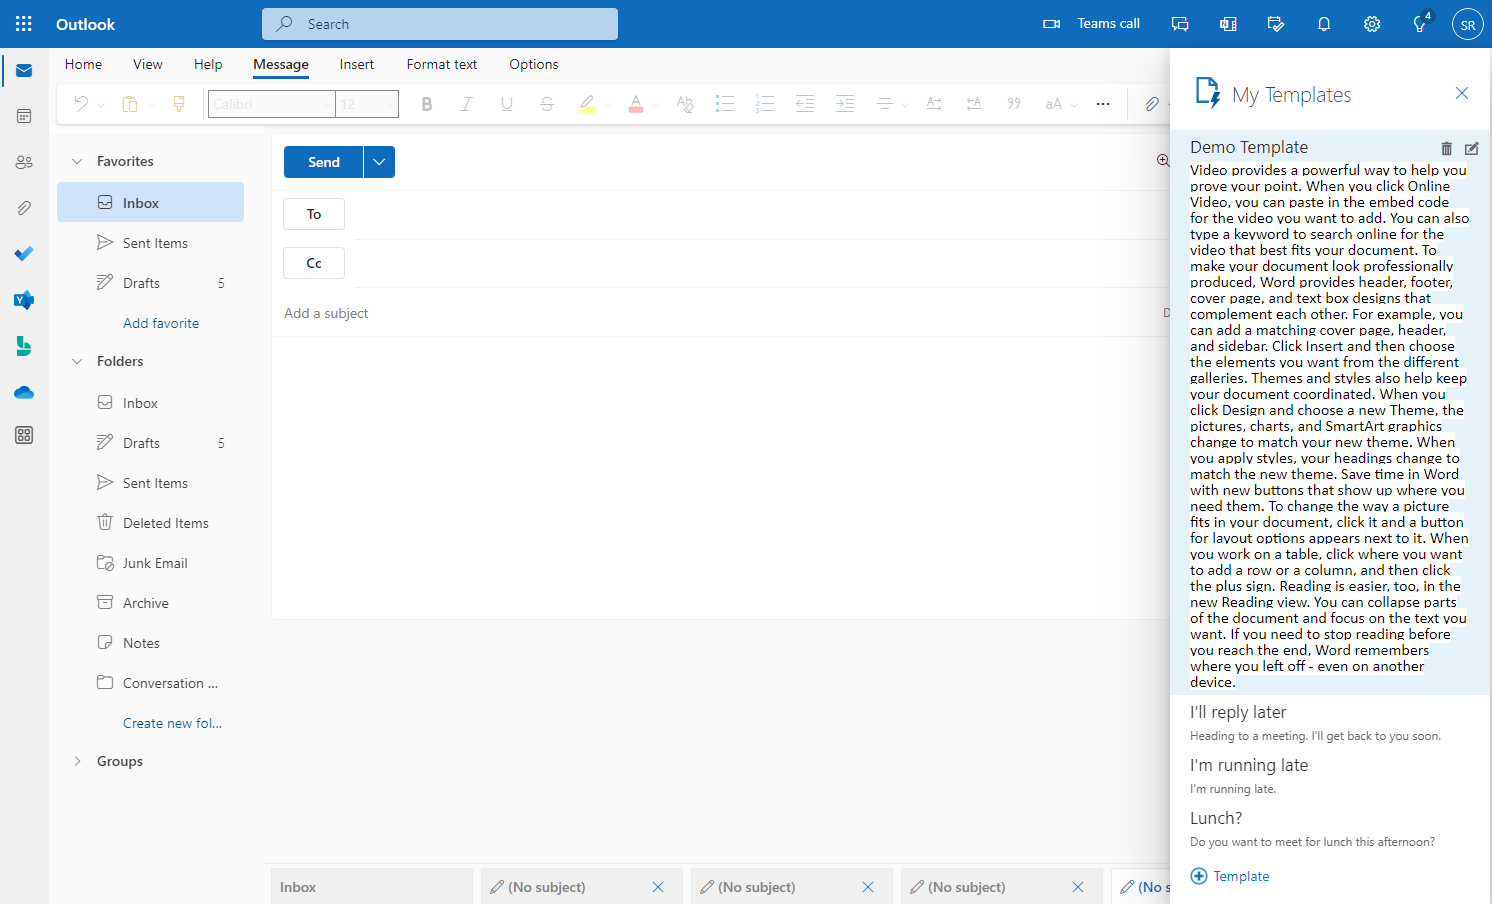The width and height of the screenshot is (1492, 904).
Task: Start a Teams call
Action: 1092,24
